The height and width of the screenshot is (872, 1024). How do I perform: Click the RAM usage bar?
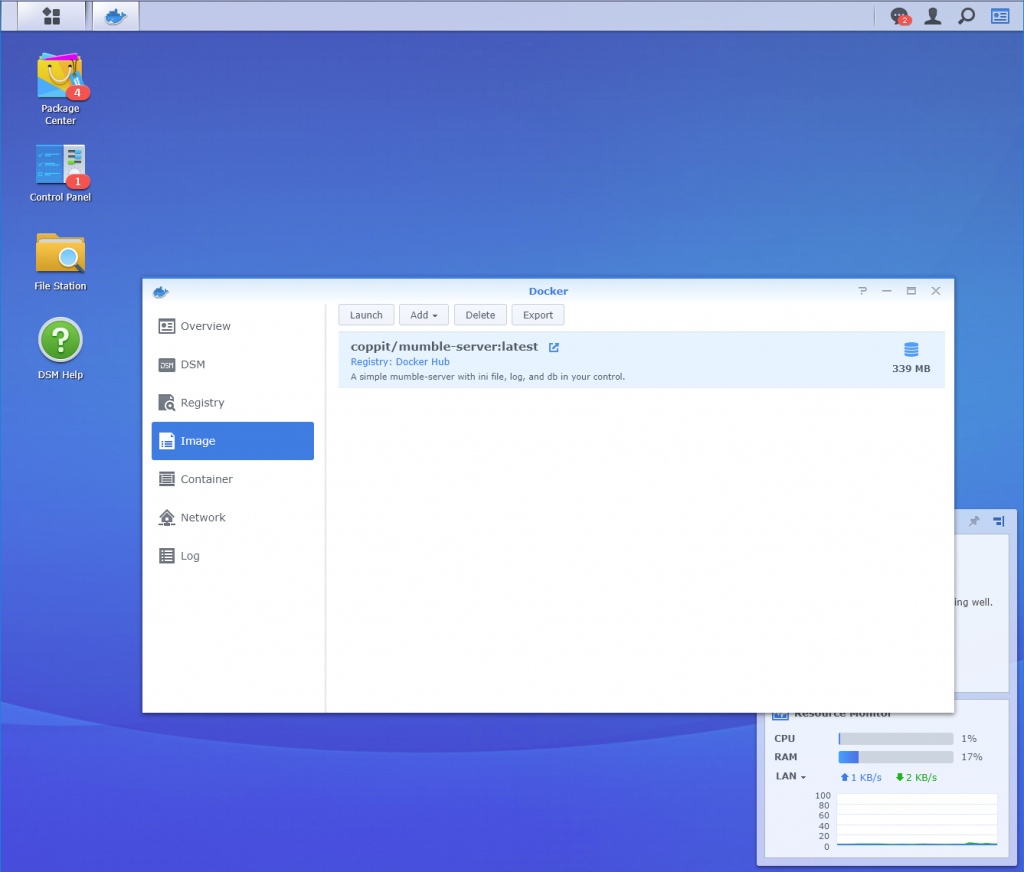click(895, 757)
